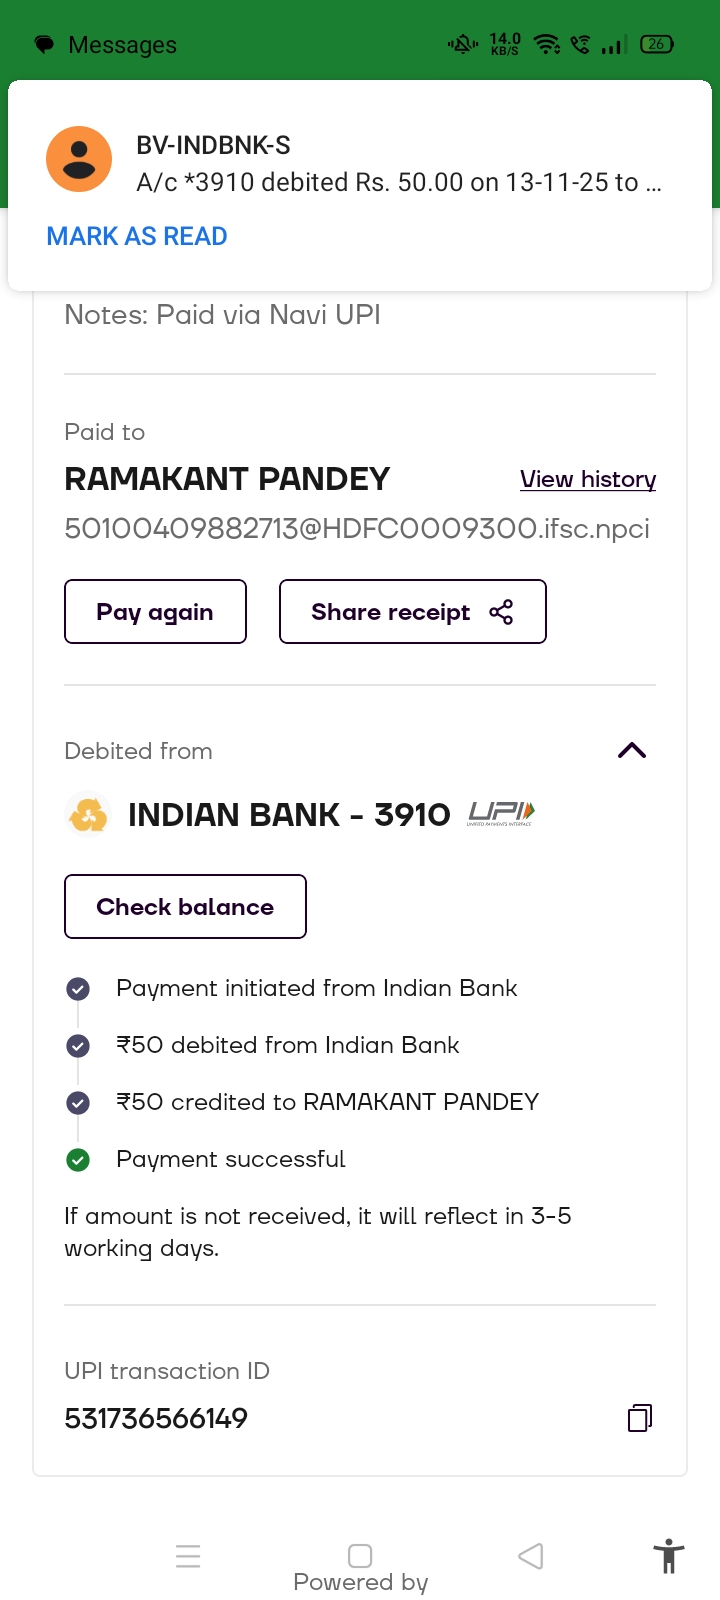Tap the accessibility figure icon
720x1600 pixels.
pyautogui.click(x=669, y=1557)
